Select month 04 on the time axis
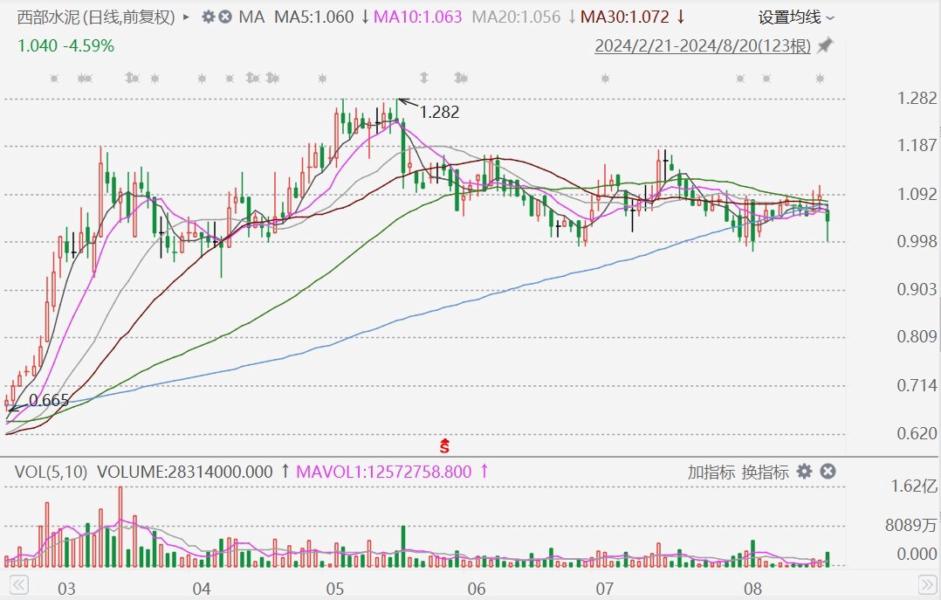 [202, 588]
